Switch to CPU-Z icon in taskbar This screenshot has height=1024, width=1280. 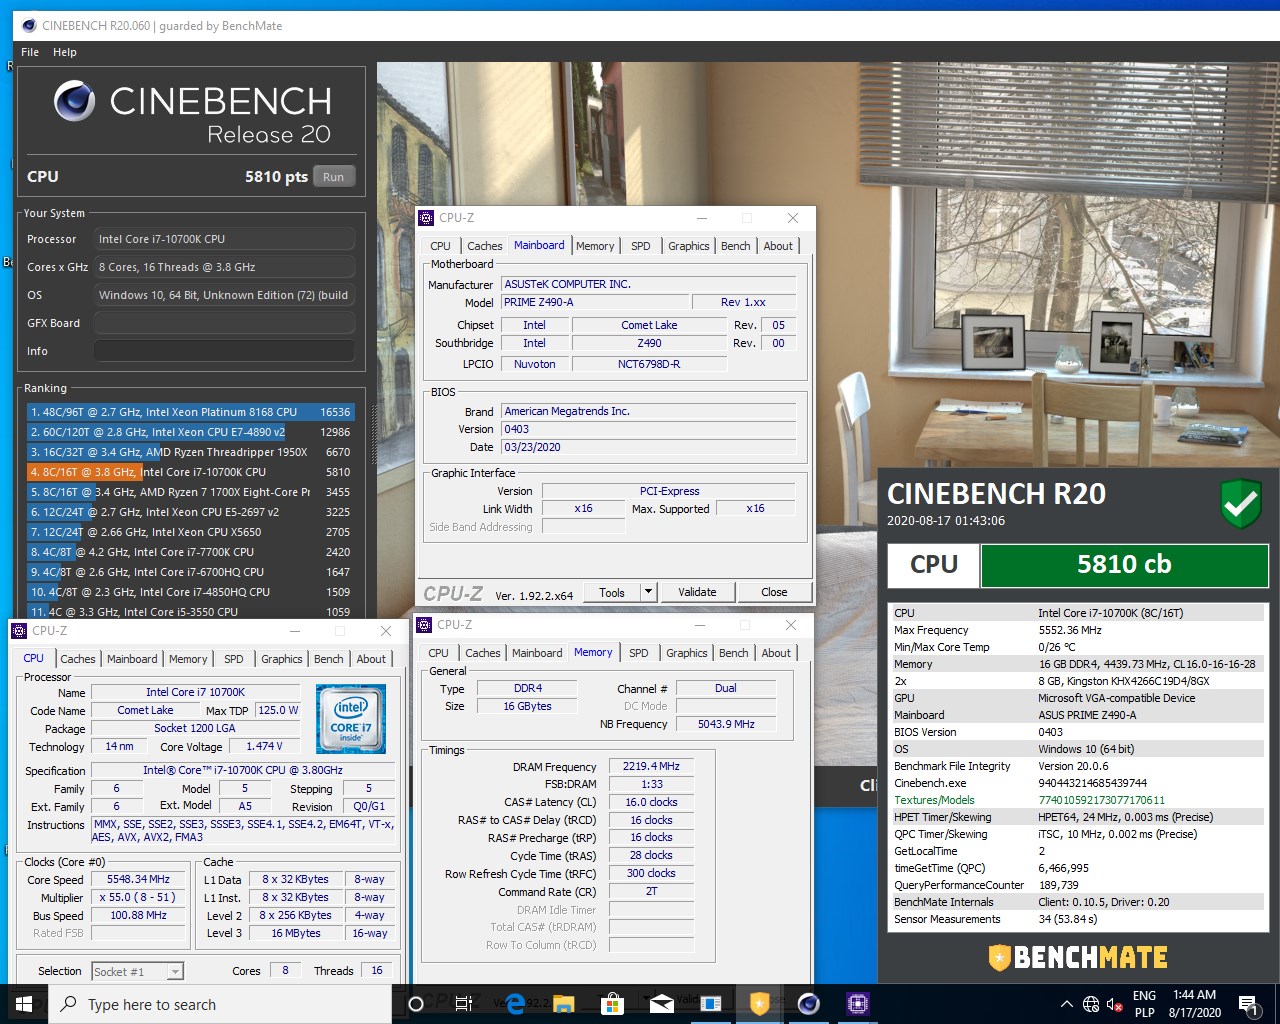(857, 1004)
